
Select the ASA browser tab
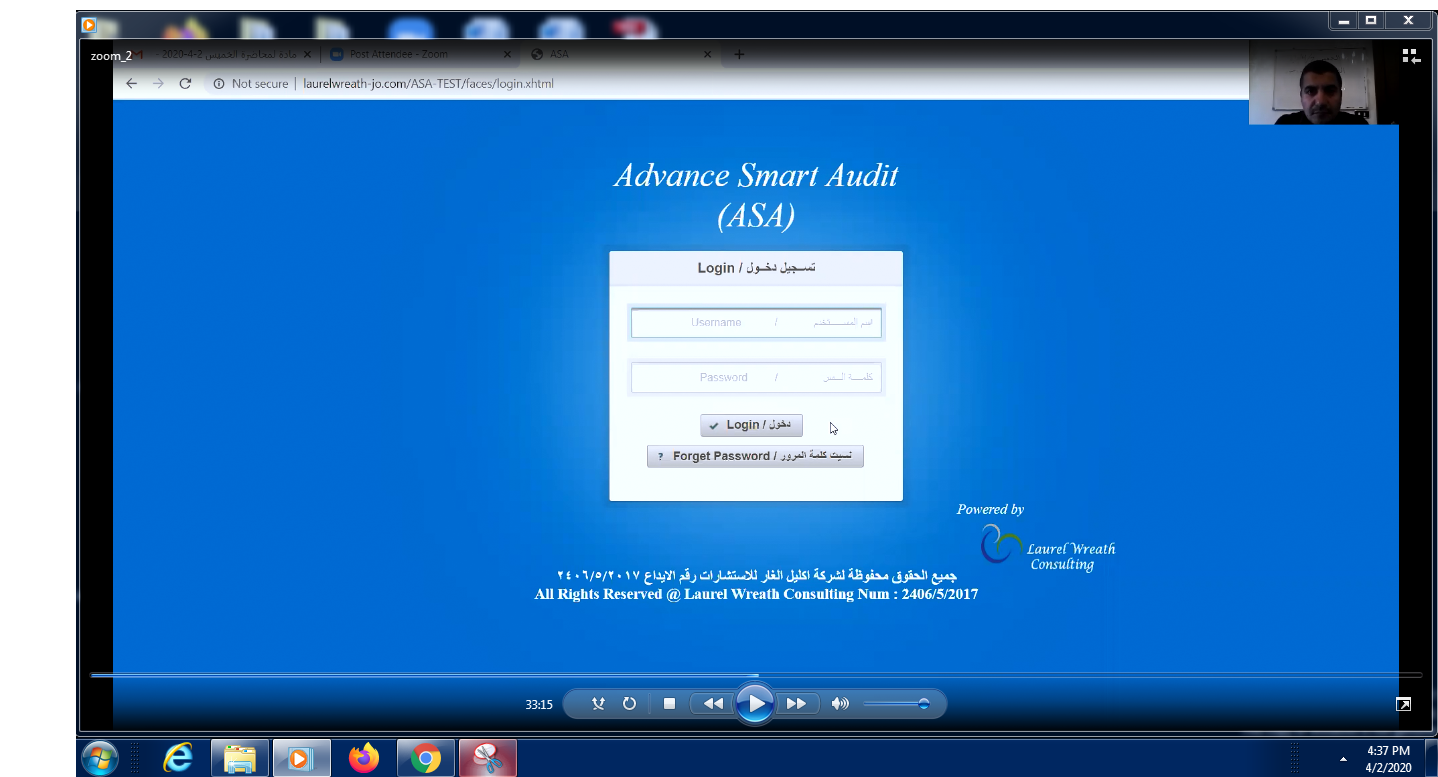620,54
